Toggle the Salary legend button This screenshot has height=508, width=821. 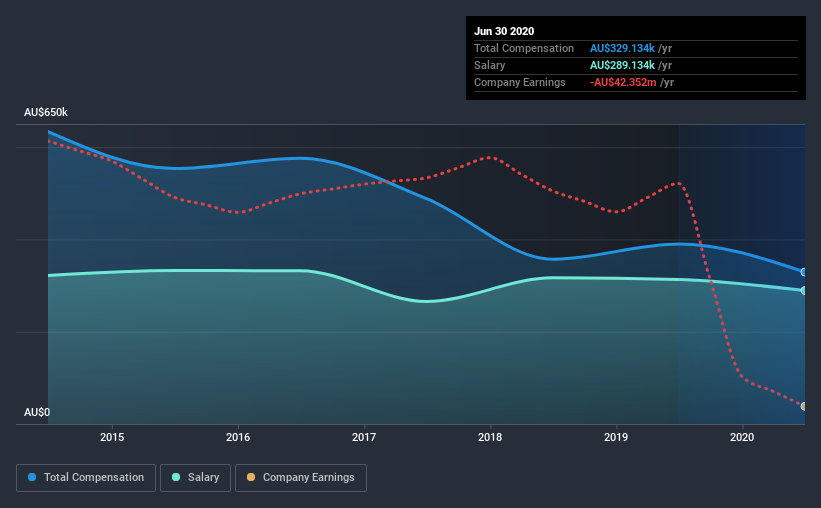[195, 478]
